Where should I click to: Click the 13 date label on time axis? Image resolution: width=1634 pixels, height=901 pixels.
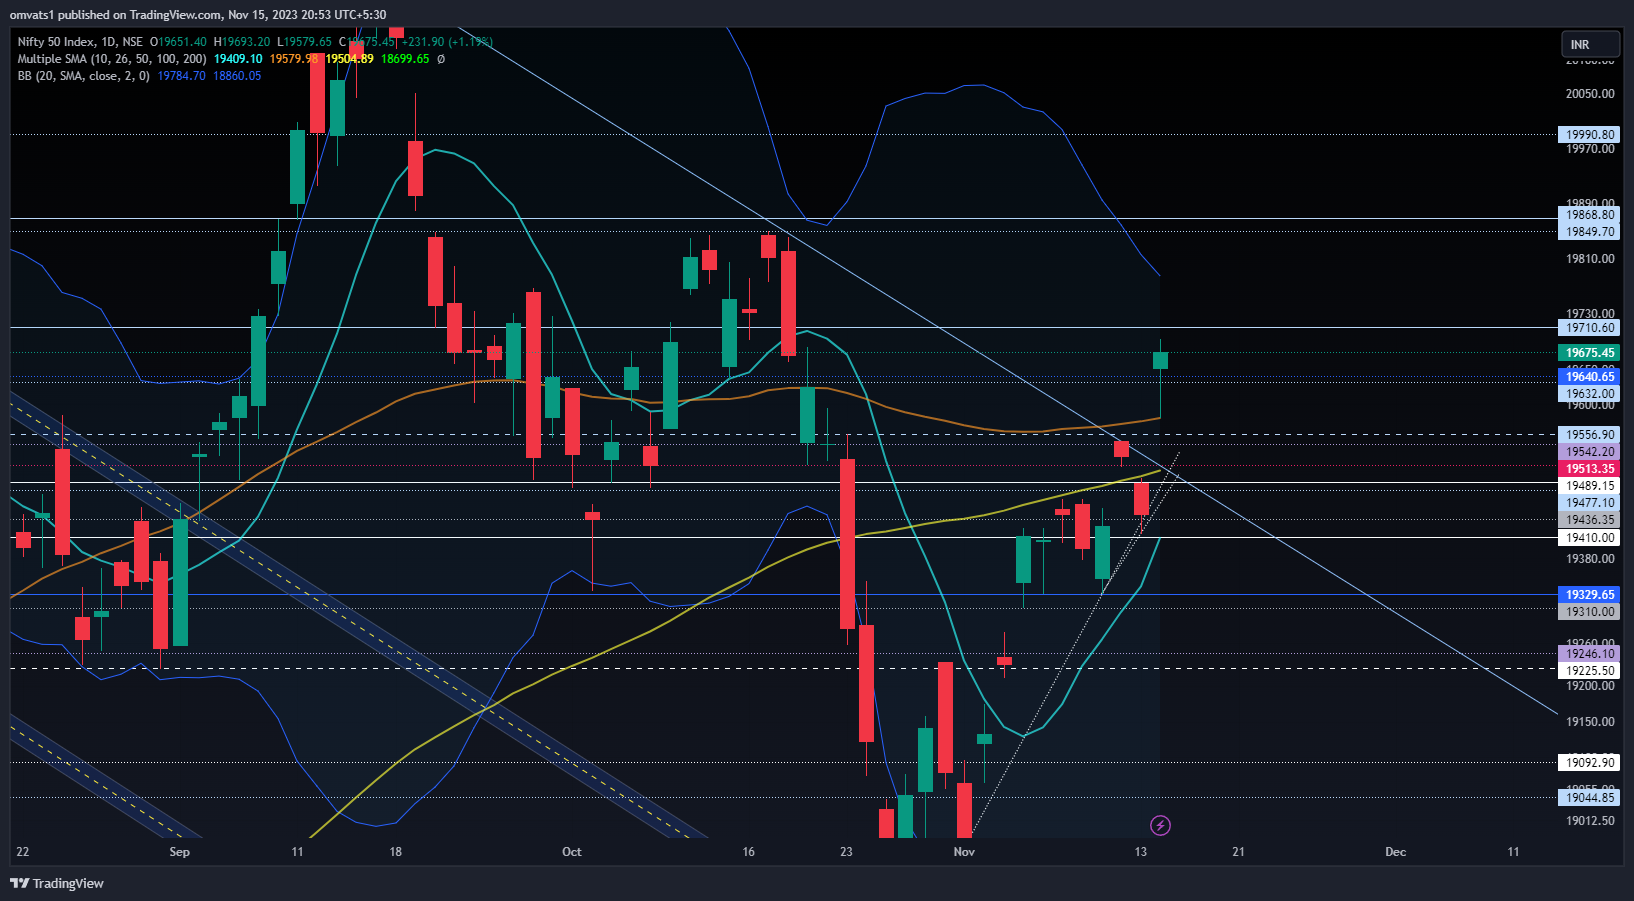(1141, 852)
